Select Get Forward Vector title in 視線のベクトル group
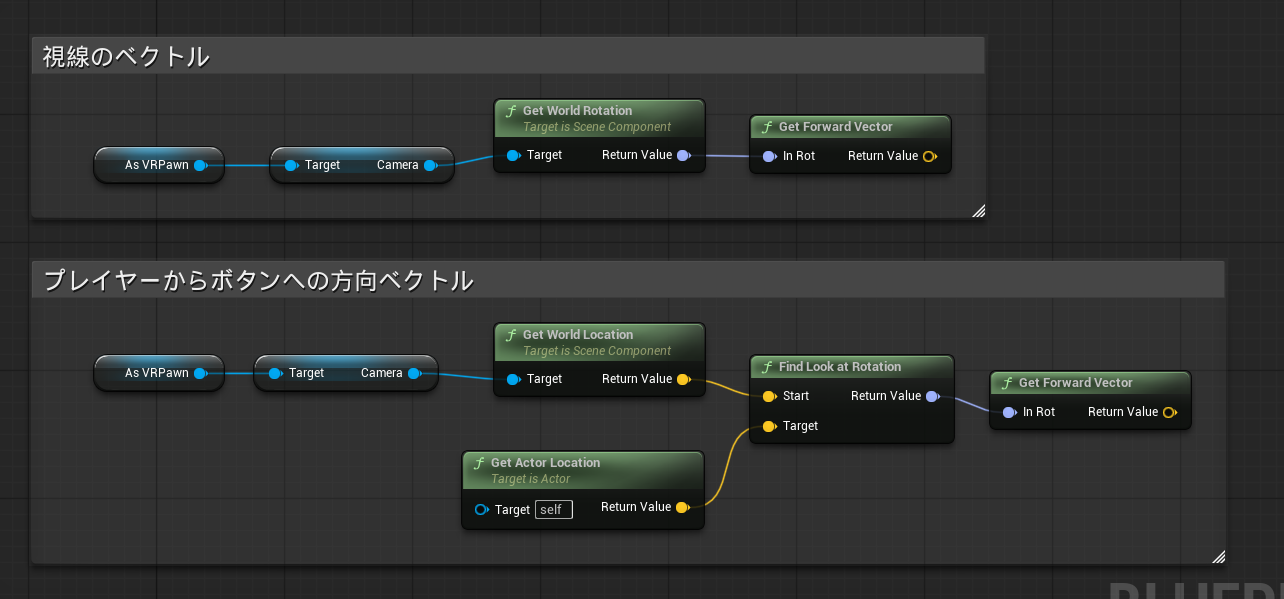The image size is (1284, 599). (x=836, y=127)
